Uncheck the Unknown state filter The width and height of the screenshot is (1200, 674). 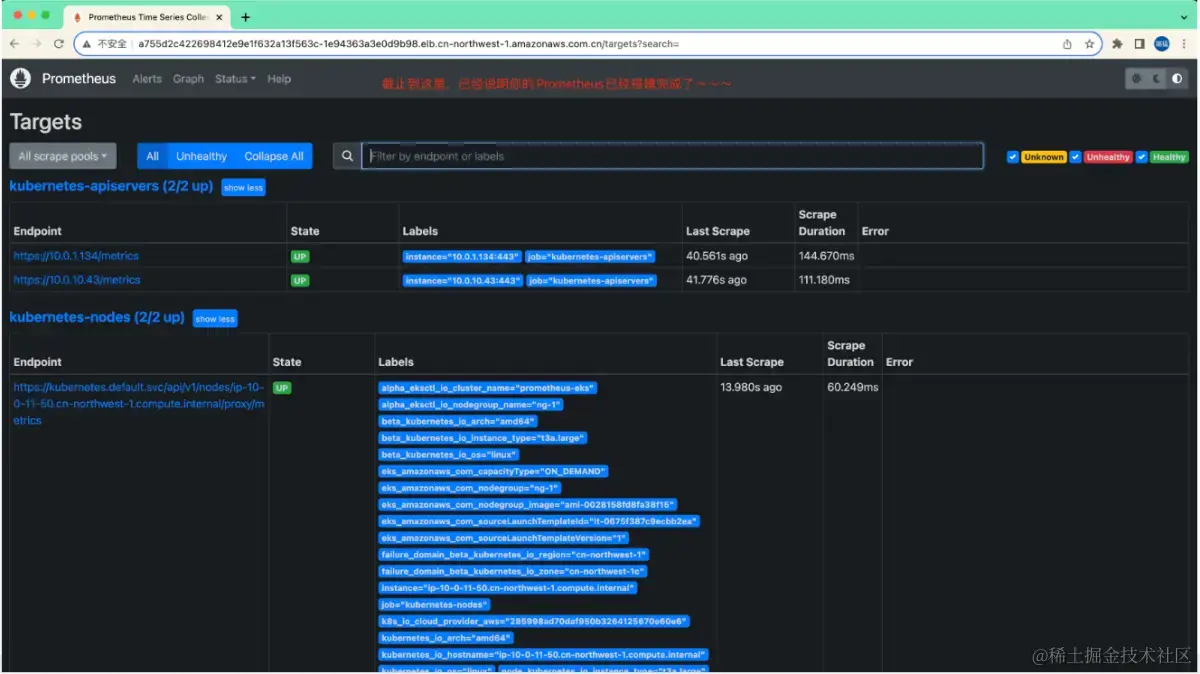(x=1013, y=157)
